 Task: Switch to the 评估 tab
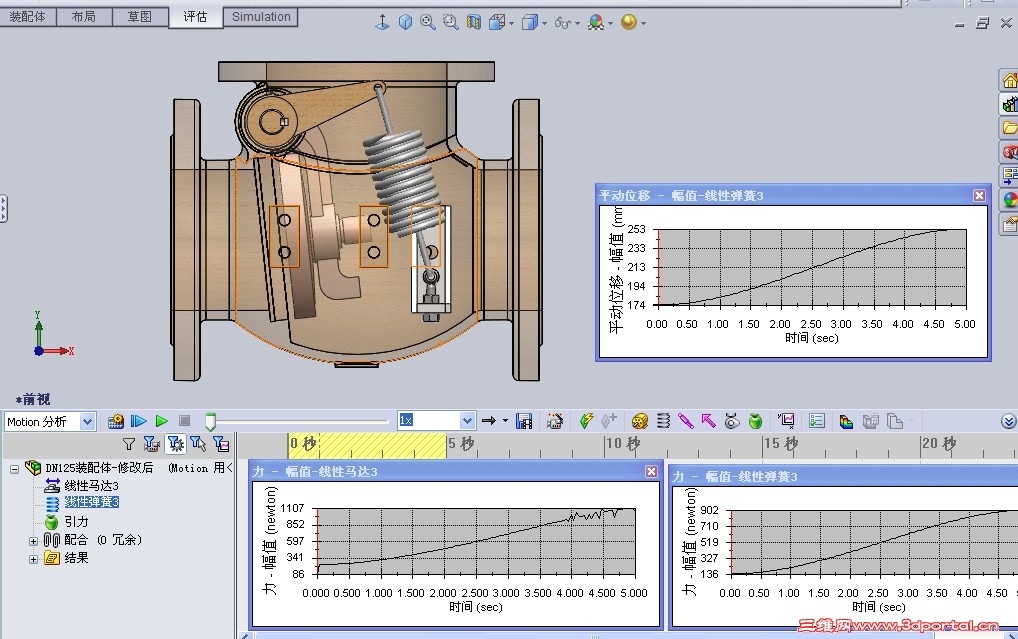195,16
